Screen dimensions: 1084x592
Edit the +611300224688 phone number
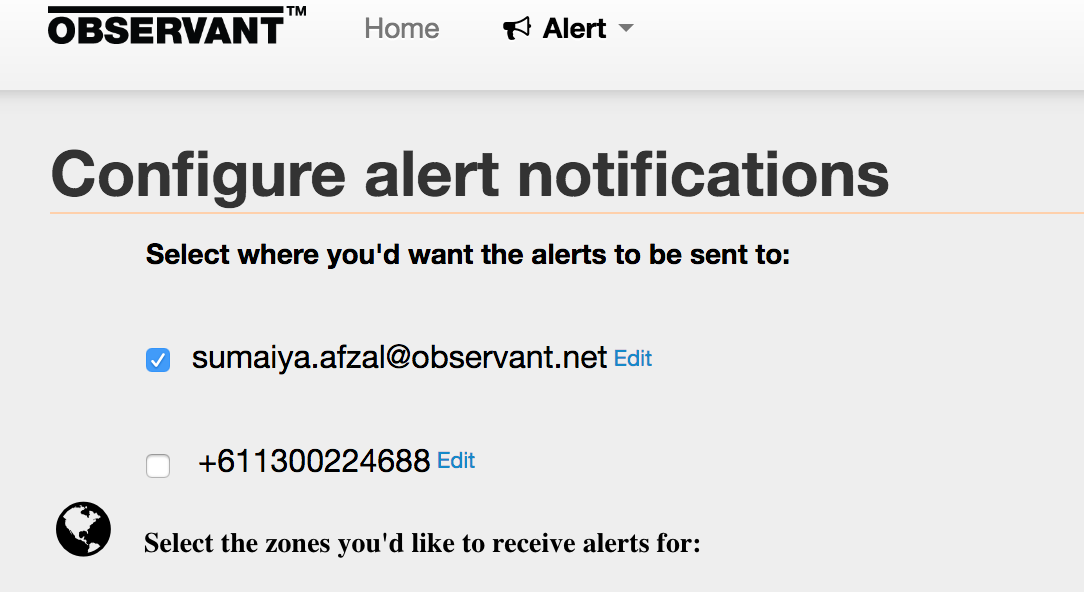click(x=456, y=460)
